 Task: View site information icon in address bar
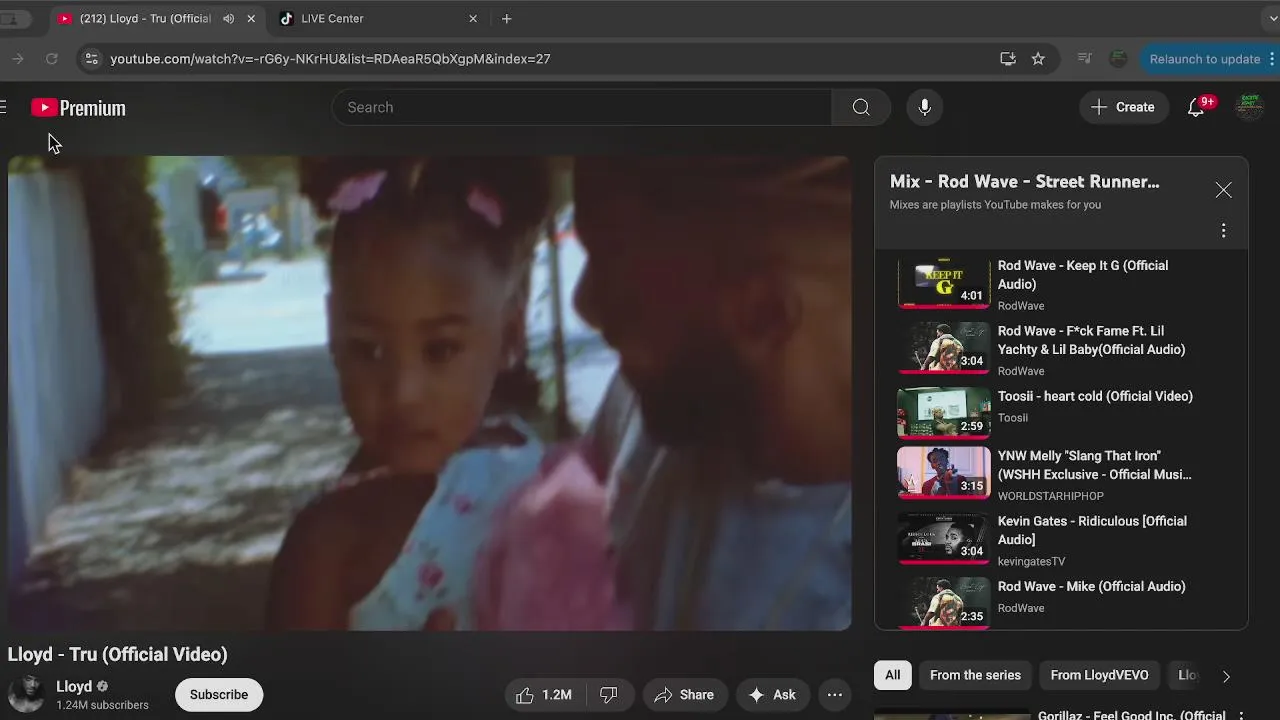coord(91,59)
